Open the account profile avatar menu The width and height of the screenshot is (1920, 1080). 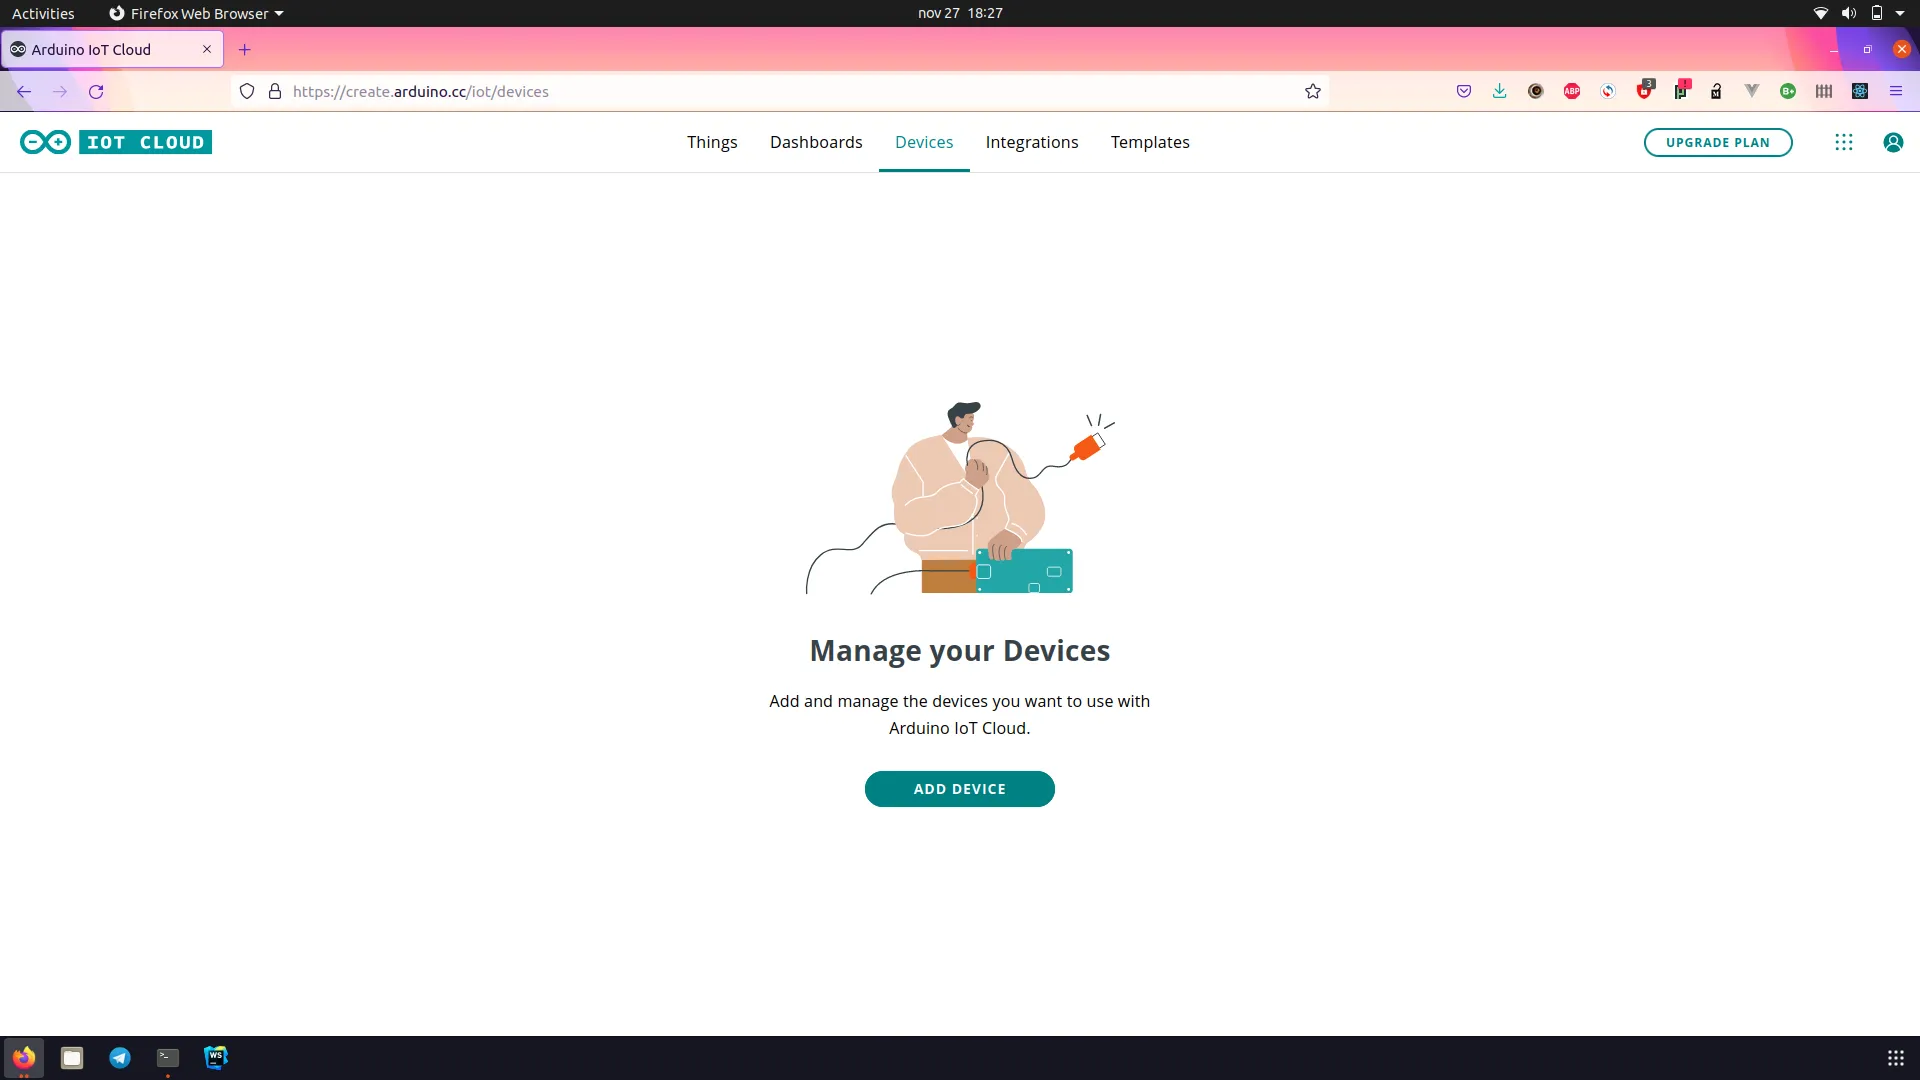click(x=1893, y=142)
